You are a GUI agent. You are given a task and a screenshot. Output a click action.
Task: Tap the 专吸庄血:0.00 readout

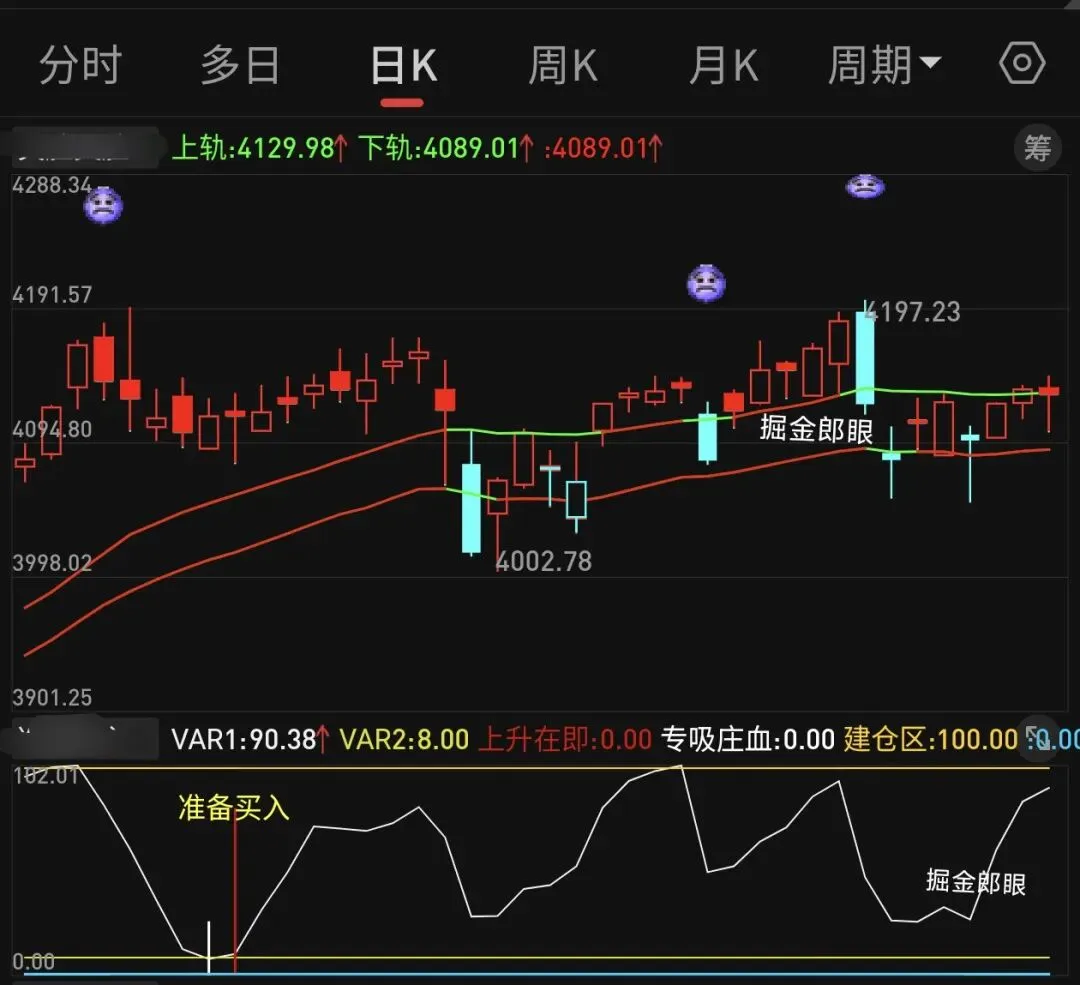(748, 740)
